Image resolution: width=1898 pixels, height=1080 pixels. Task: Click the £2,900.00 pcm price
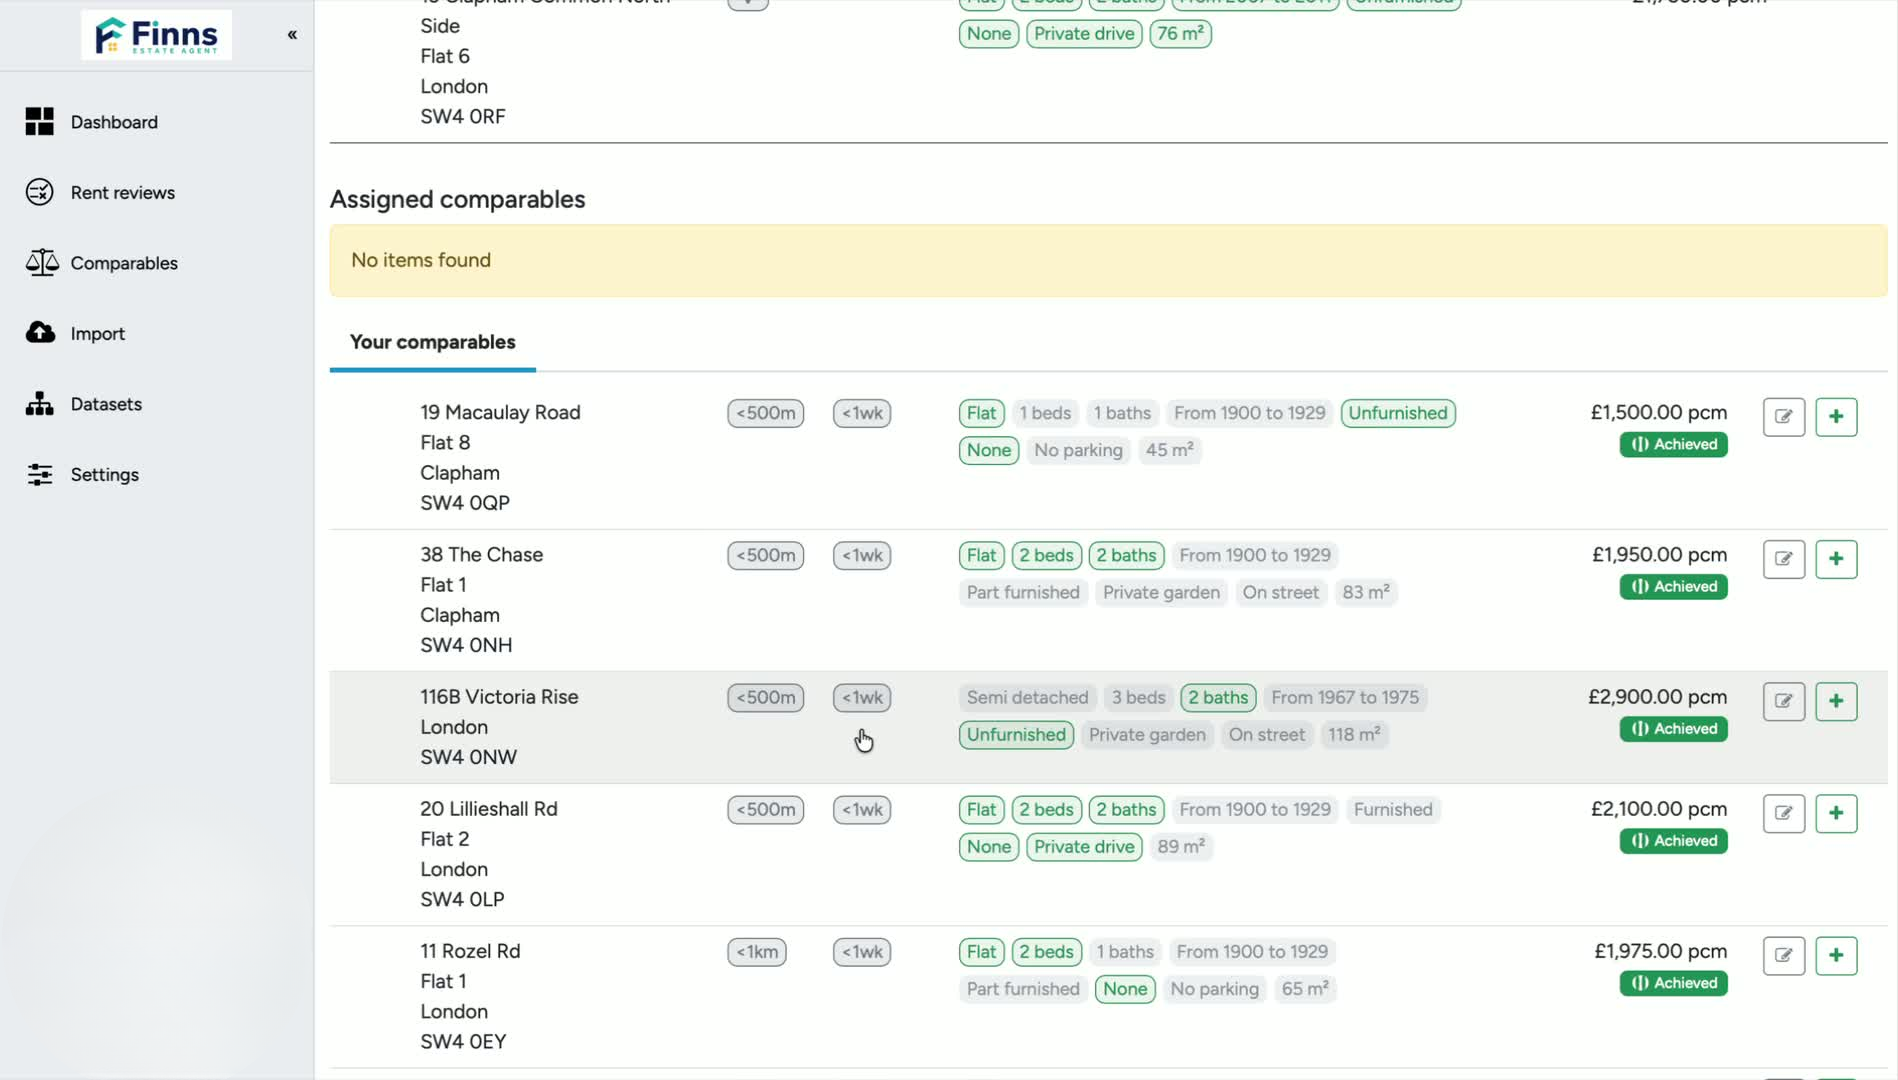pyautogui.click(x=1657, y=696)
